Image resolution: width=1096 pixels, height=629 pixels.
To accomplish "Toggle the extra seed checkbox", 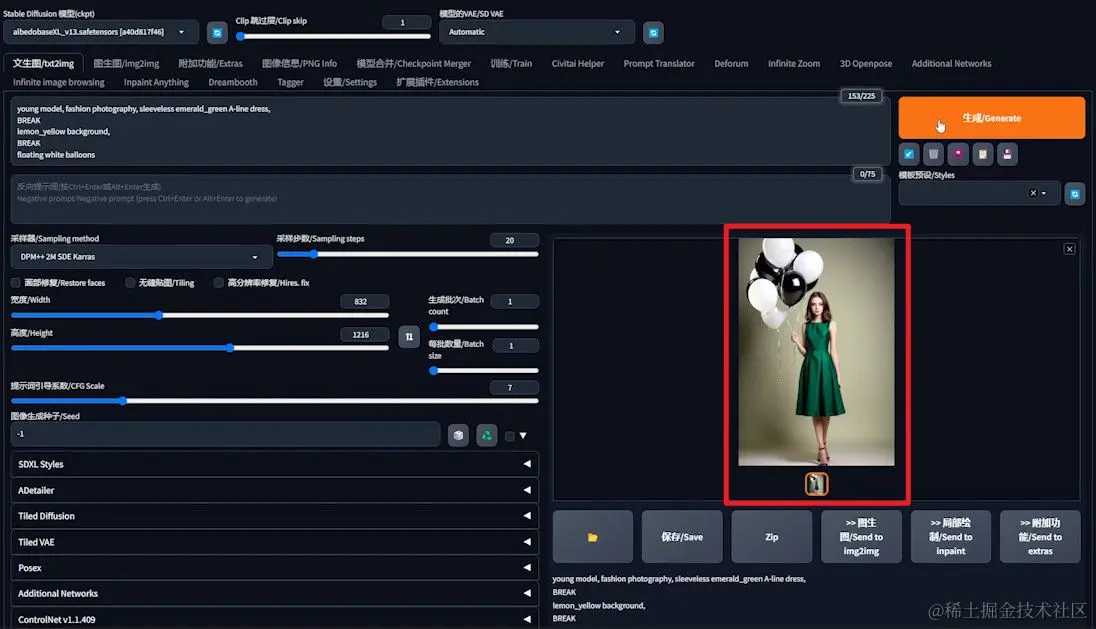I will [x=510, y=436].
